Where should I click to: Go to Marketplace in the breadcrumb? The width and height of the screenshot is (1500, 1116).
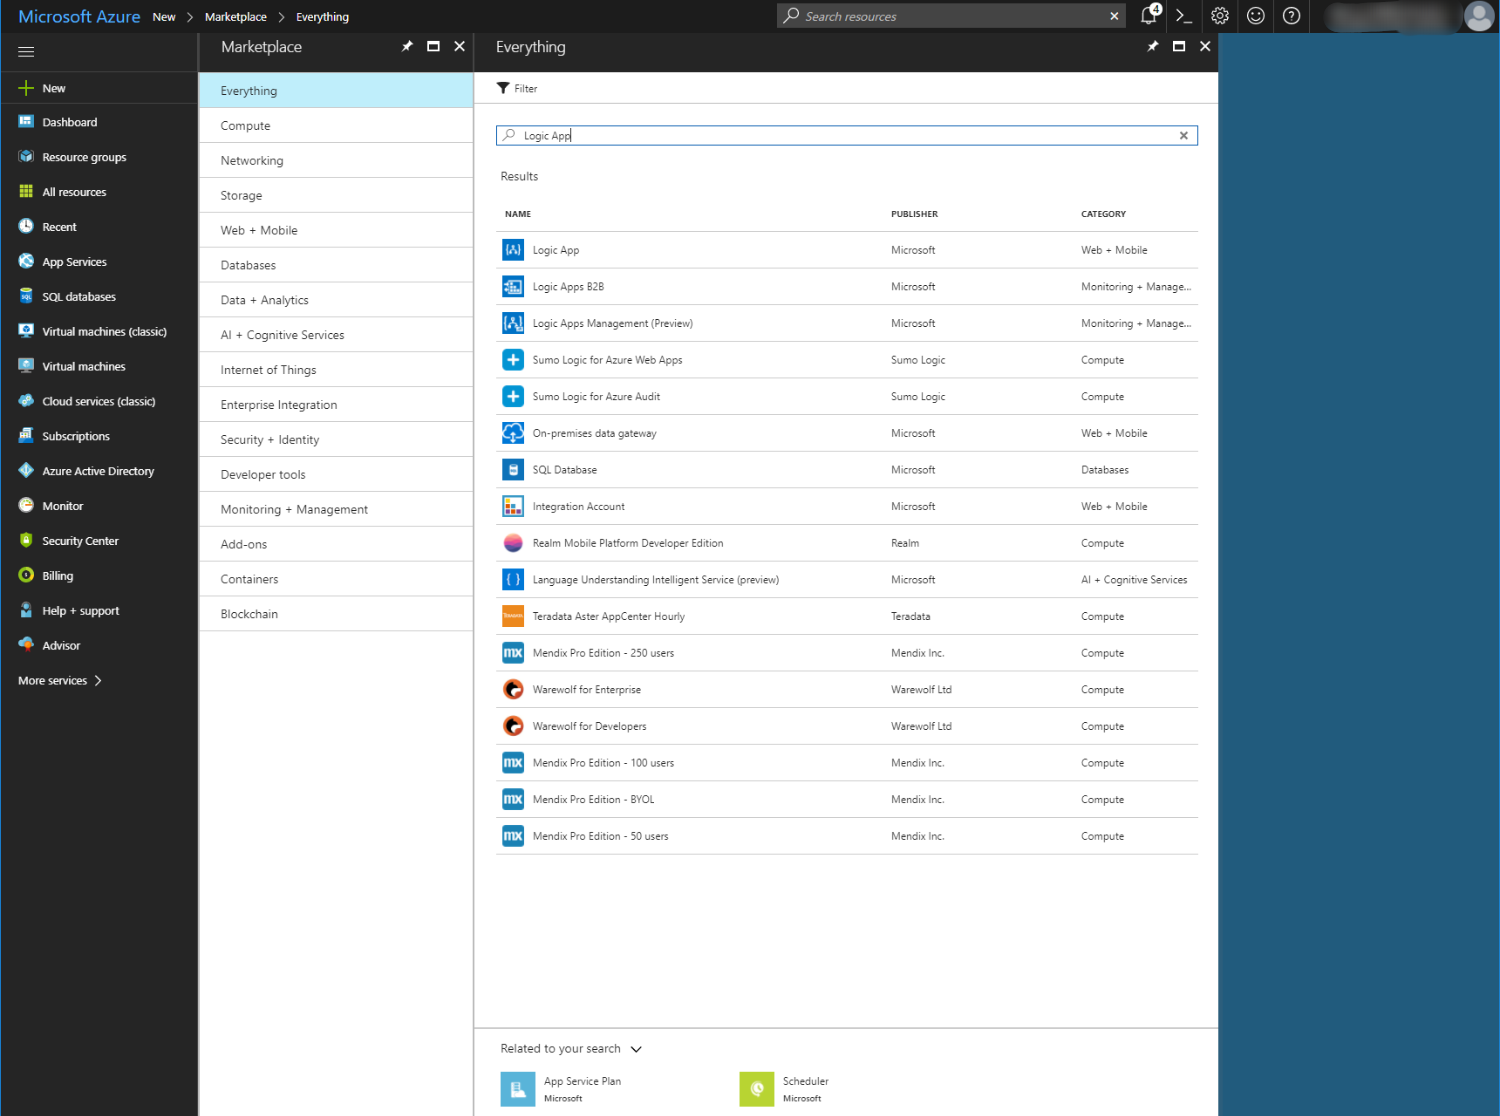236,17
